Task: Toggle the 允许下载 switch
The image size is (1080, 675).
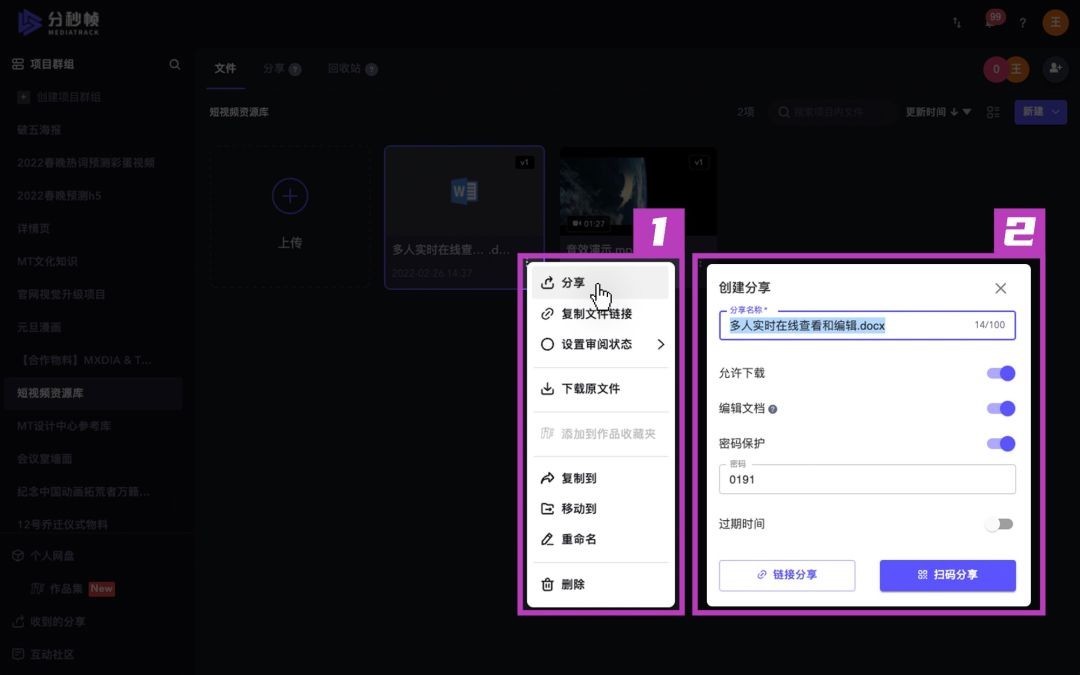Action: point(1000,373)
